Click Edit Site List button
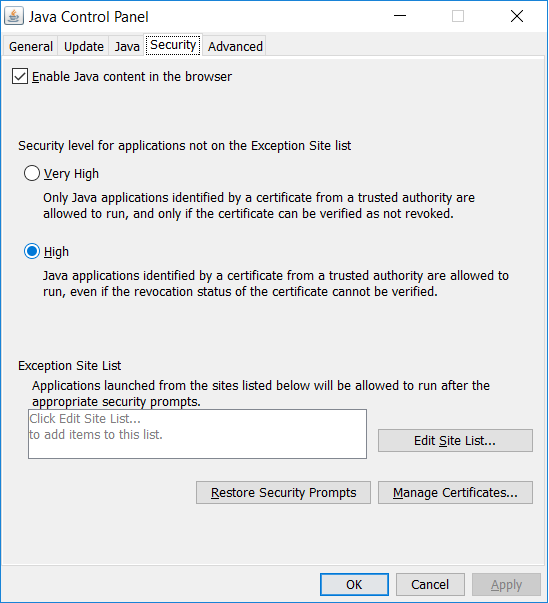The width and height of the screenshot is (549, 603). pyautogui.click(x=455, y=440)
